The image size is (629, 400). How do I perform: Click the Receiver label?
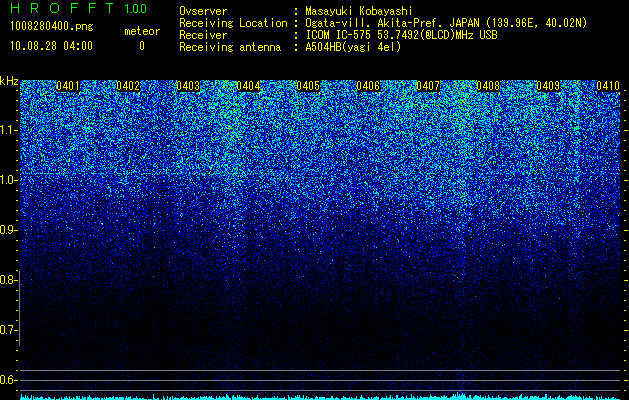pyautogui.click(x=203, y=35)
